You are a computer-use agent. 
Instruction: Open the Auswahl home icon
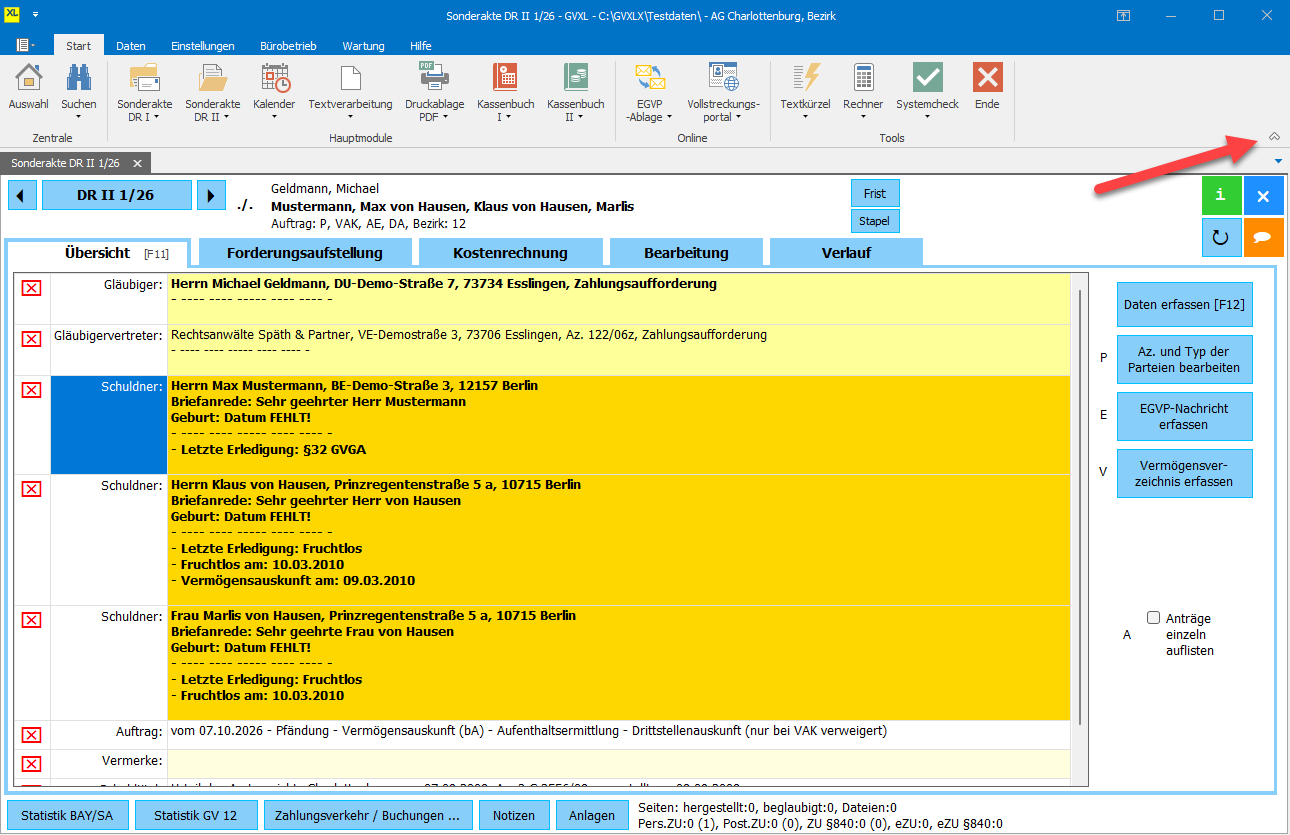coord(28,88)
